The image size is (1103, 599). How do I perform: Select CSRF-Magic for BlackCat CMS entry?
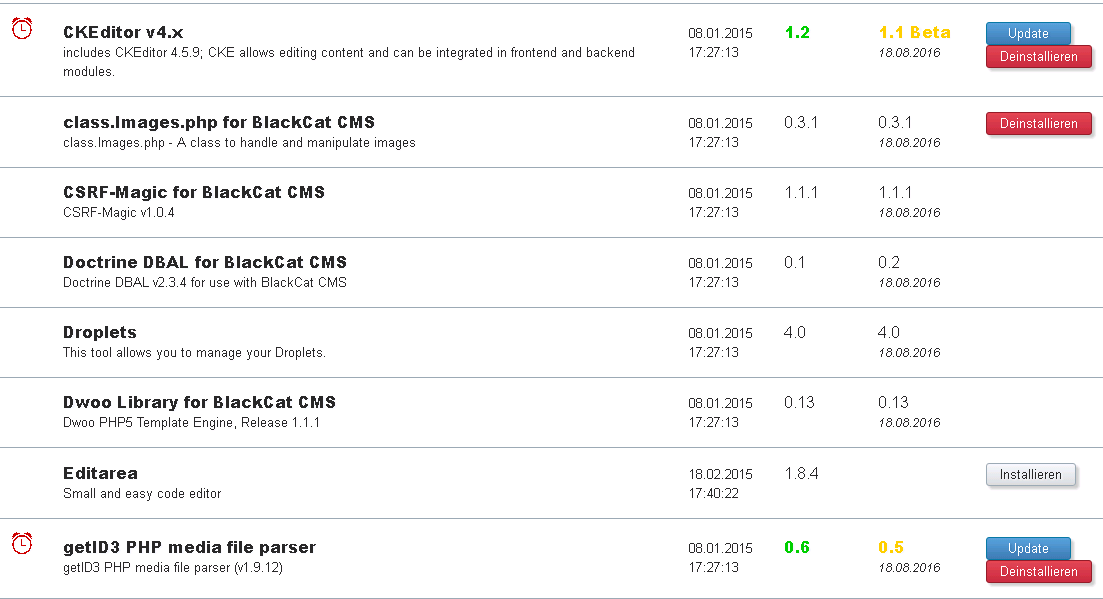[194, 192]
